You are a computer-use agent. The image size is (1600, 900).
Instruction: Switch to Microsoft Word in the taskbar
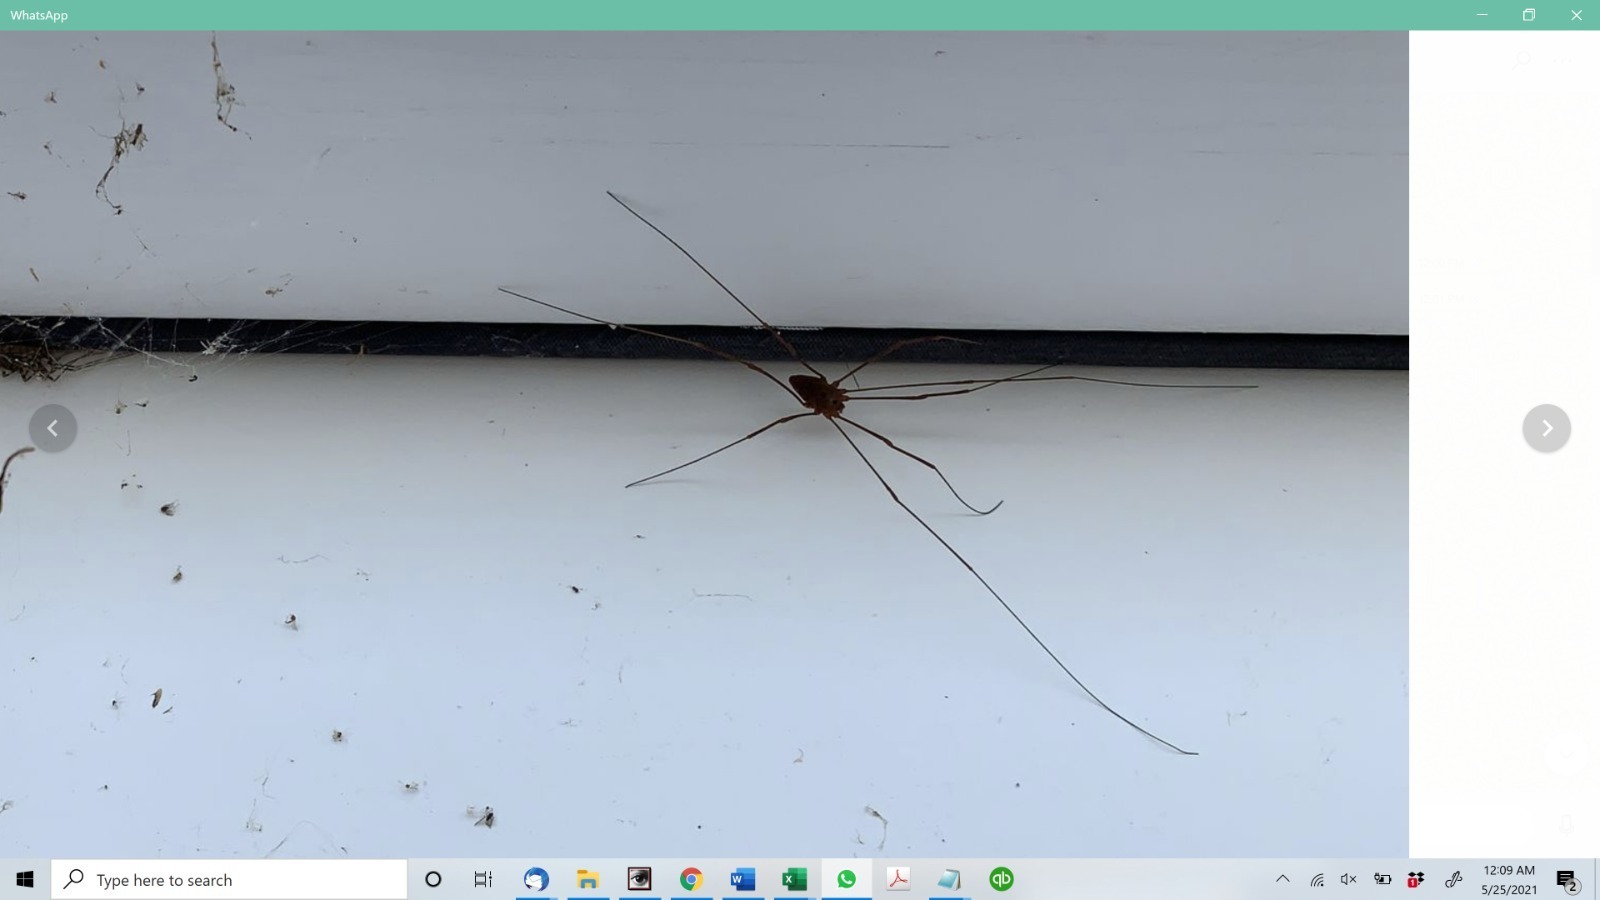743,879
